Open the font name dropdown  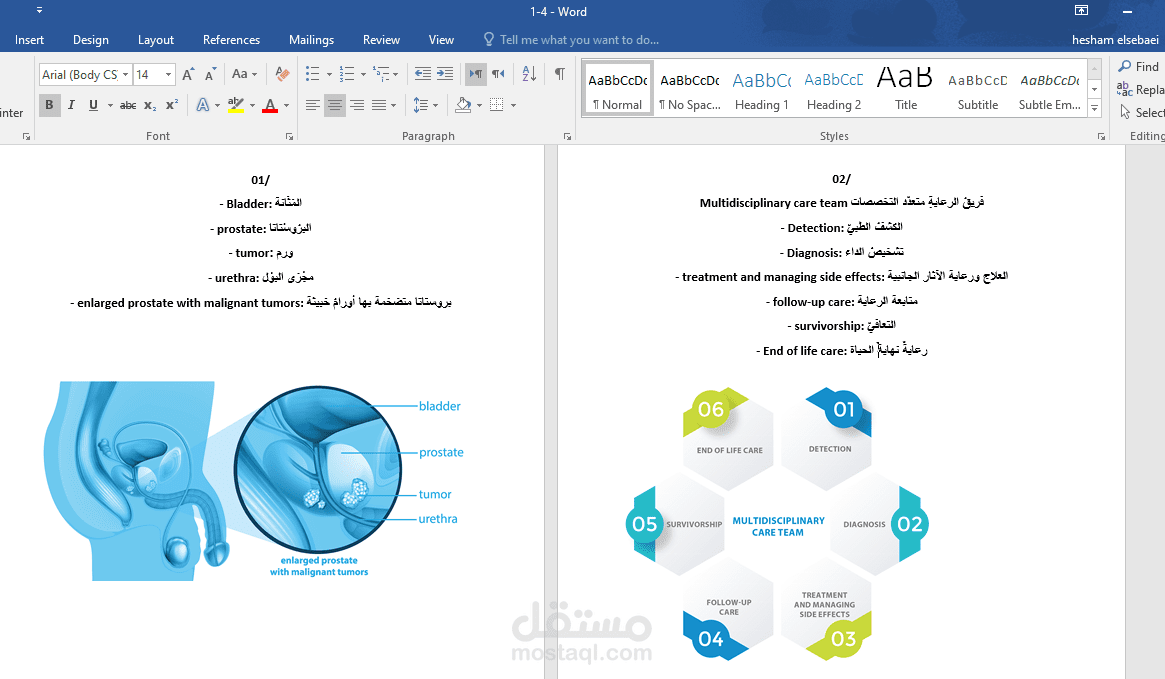click(126, 74)
